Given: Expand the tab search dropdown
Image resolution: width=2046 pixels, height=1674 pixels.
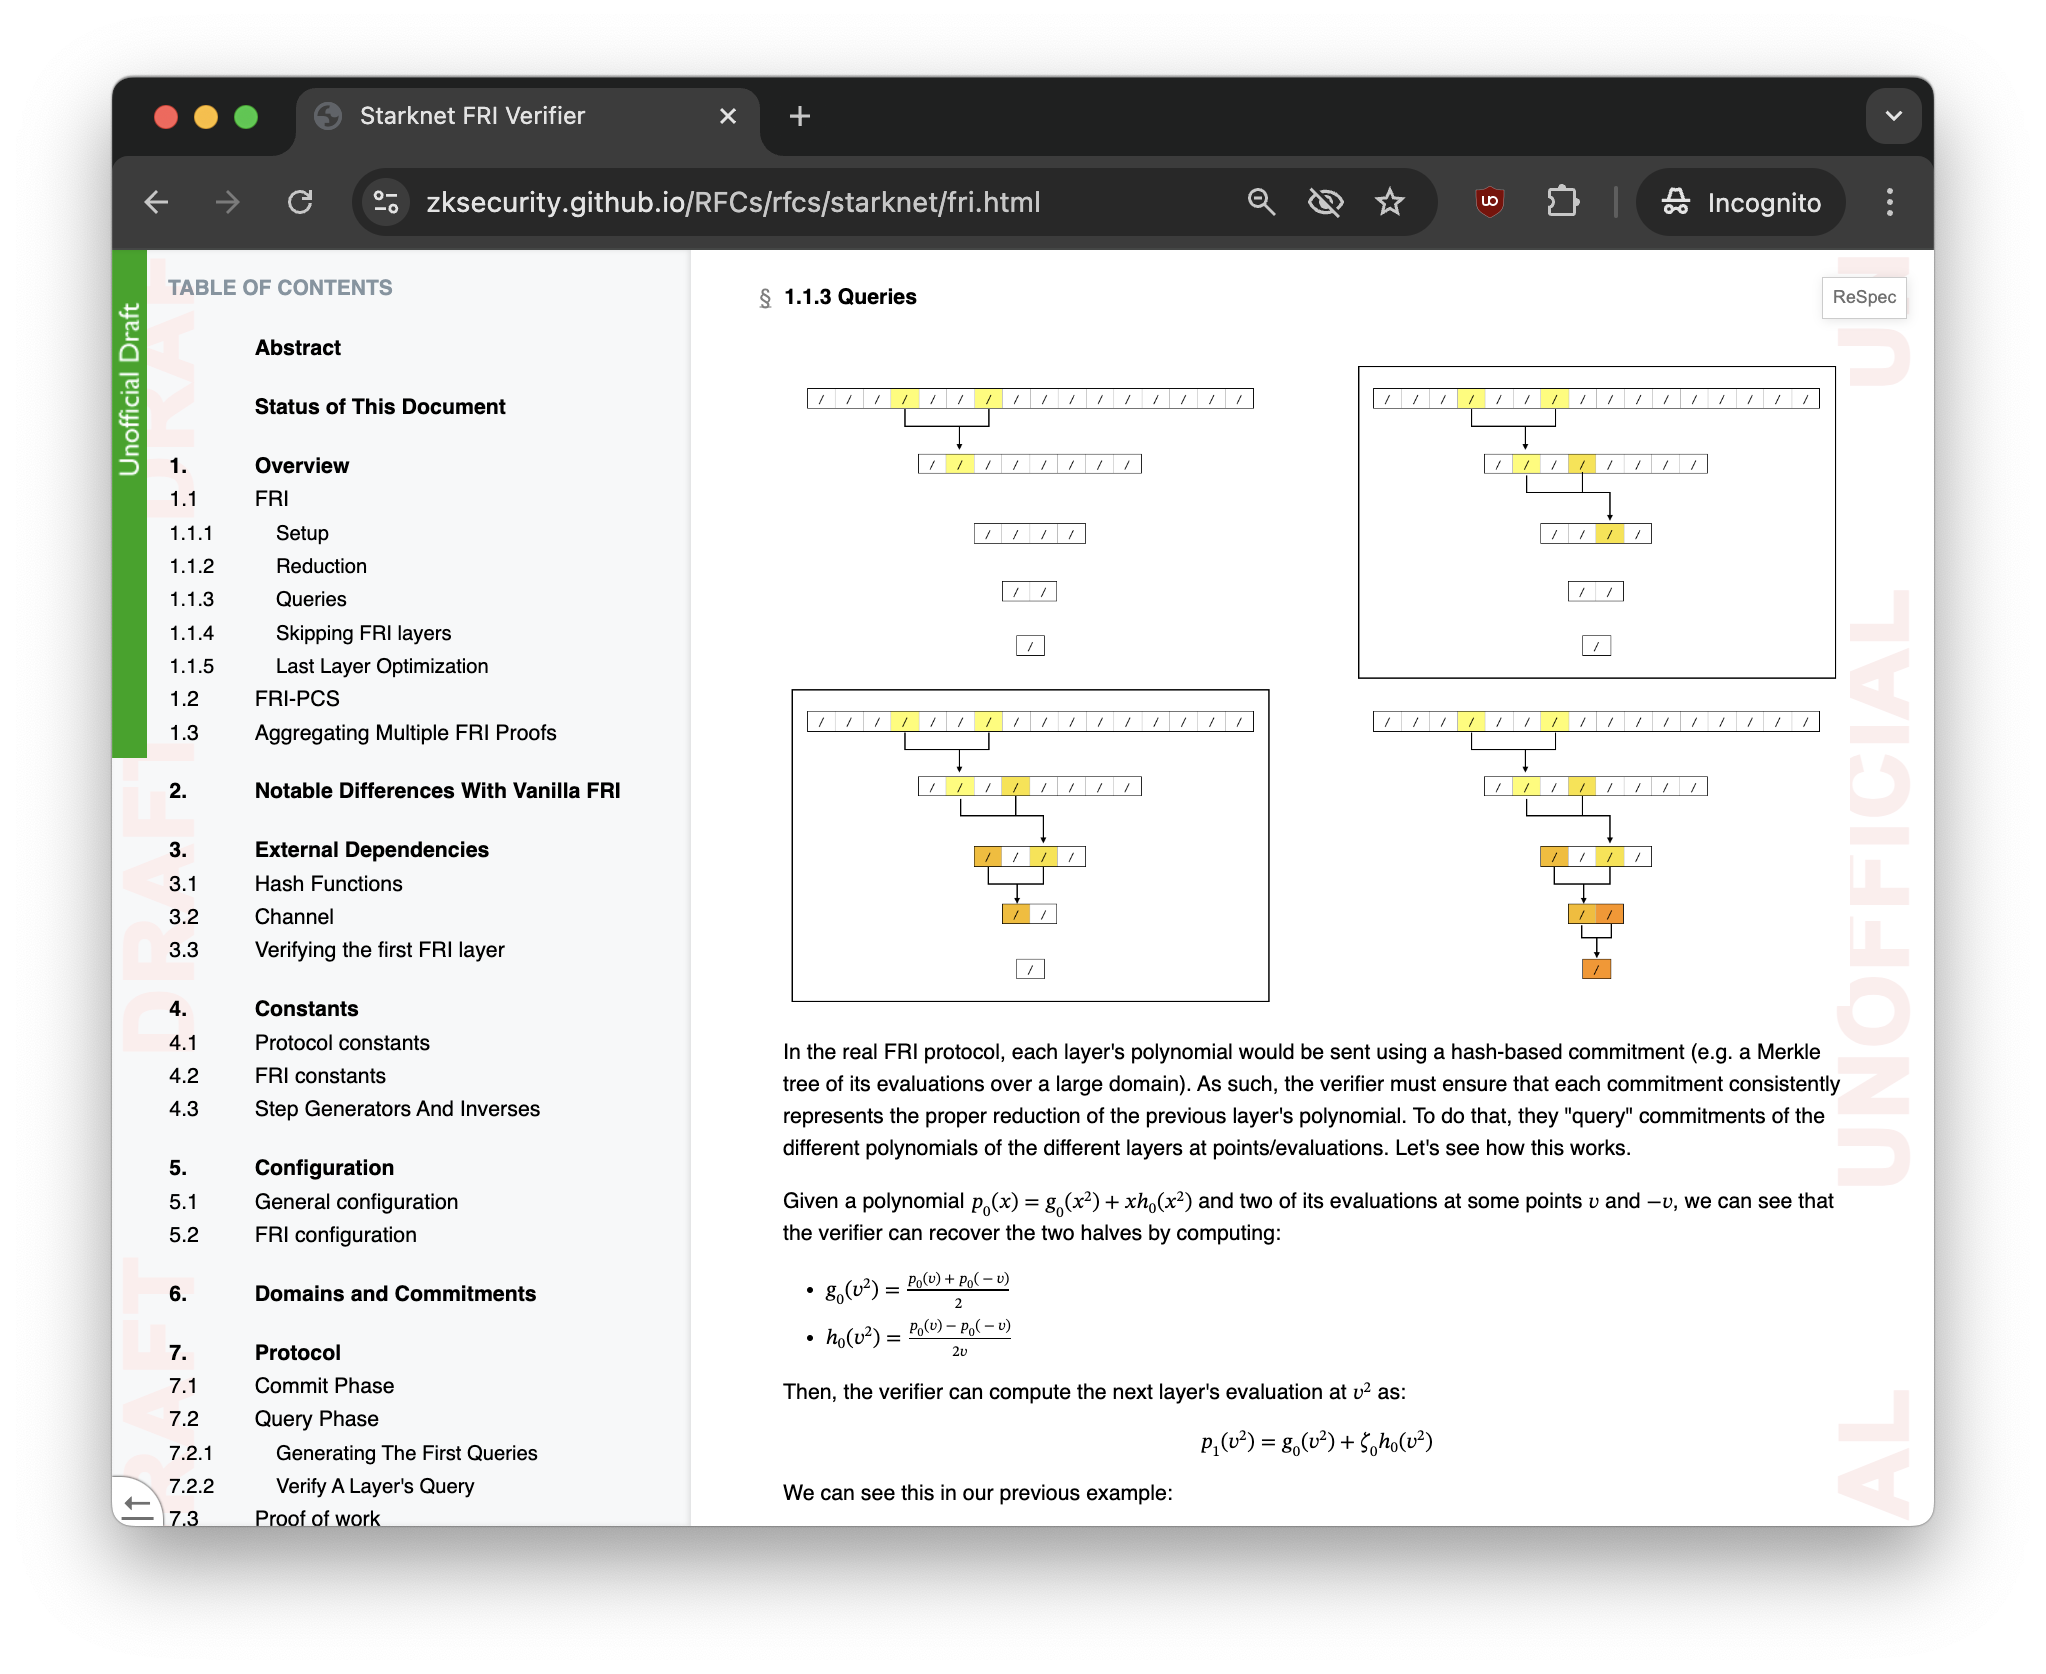Looking at the screenshot, I should 1893,116.
